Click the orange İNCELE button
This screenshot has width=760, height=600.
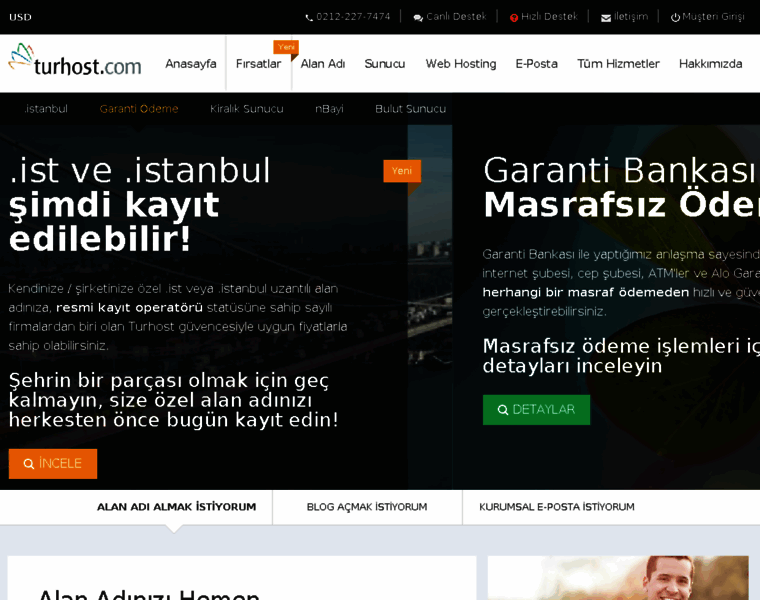tap(53, 464)
